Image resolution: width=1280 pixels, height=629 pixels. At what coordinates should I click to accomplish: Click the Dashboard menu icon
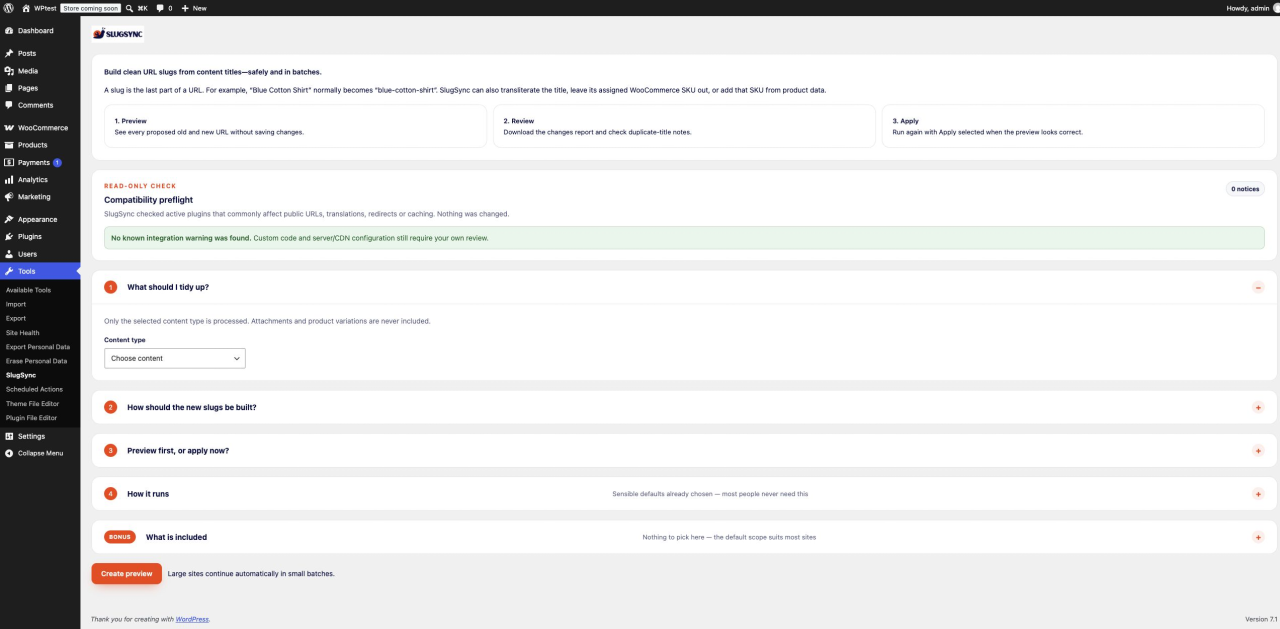click(x=9, y=31)
